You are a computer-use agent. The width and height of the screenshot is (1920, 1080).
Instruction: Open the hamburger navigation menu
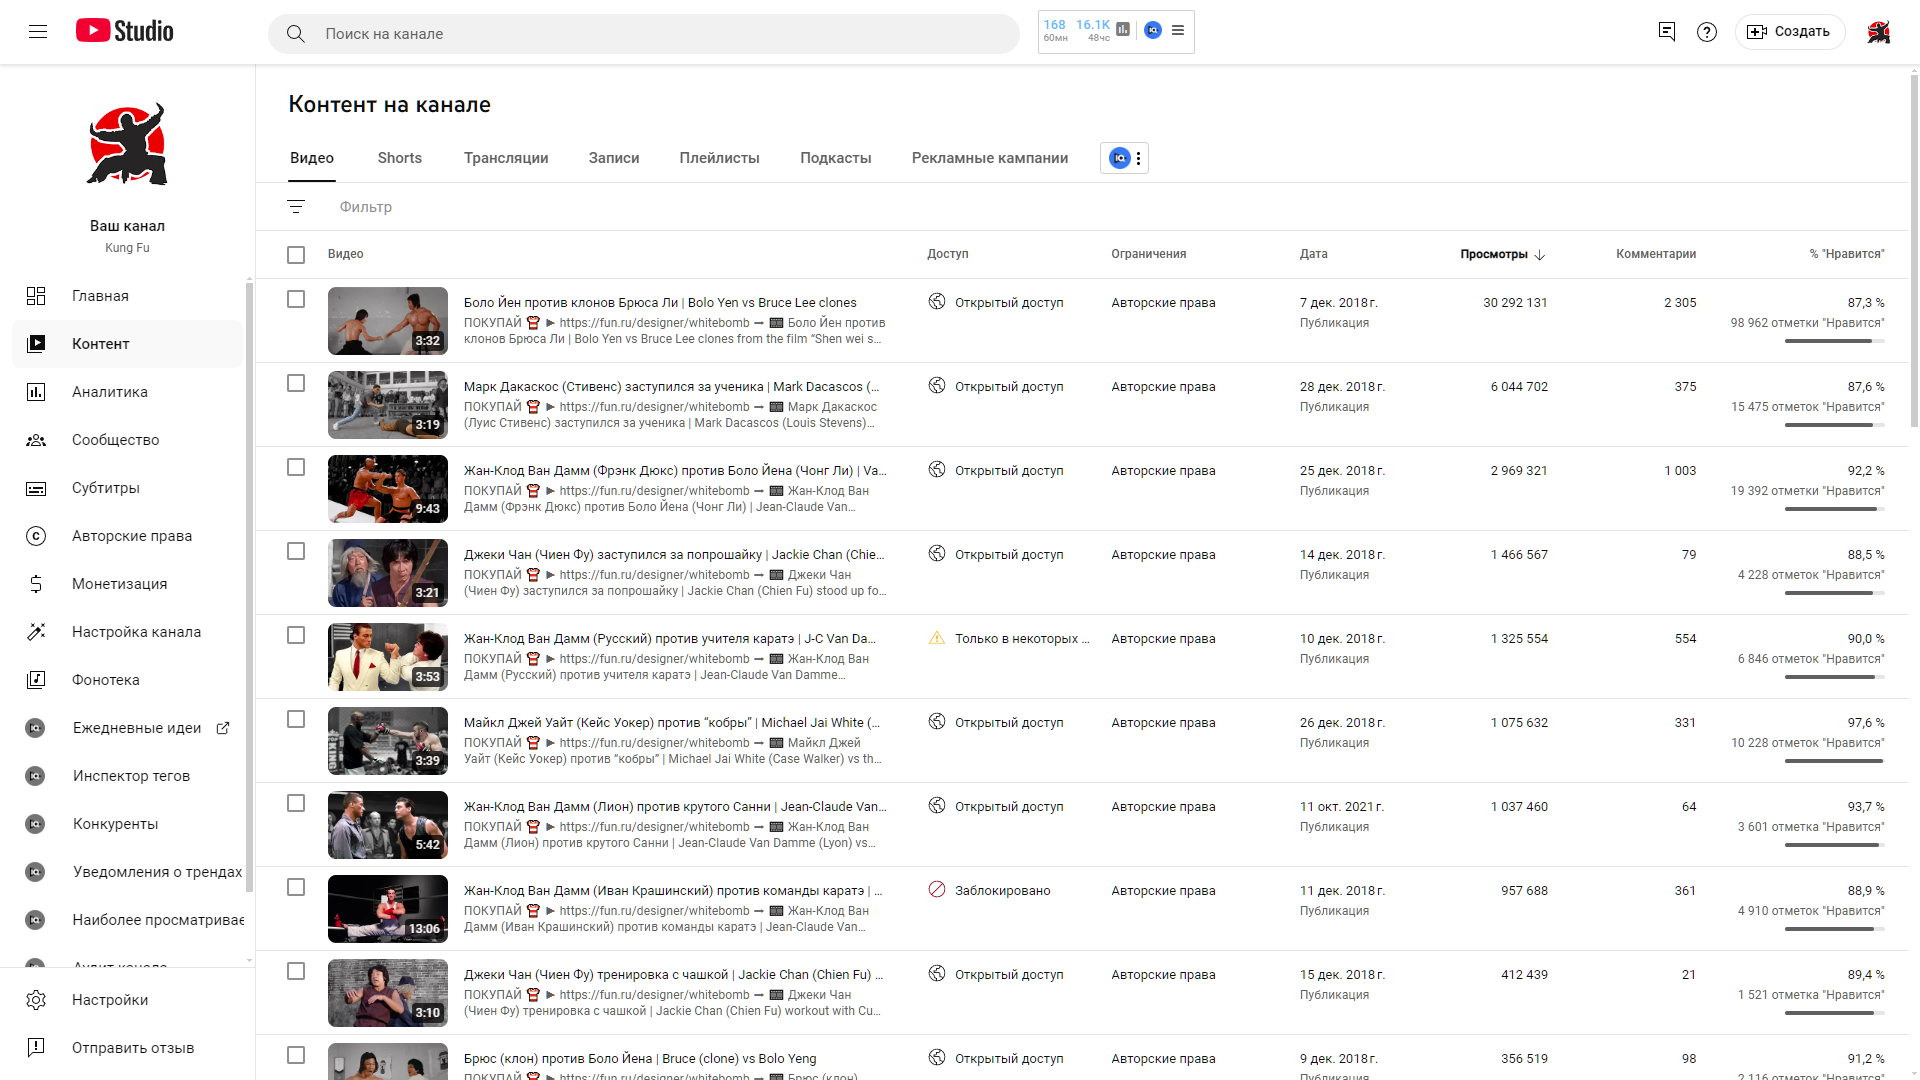pyautogui.click(x=38, y=32)
